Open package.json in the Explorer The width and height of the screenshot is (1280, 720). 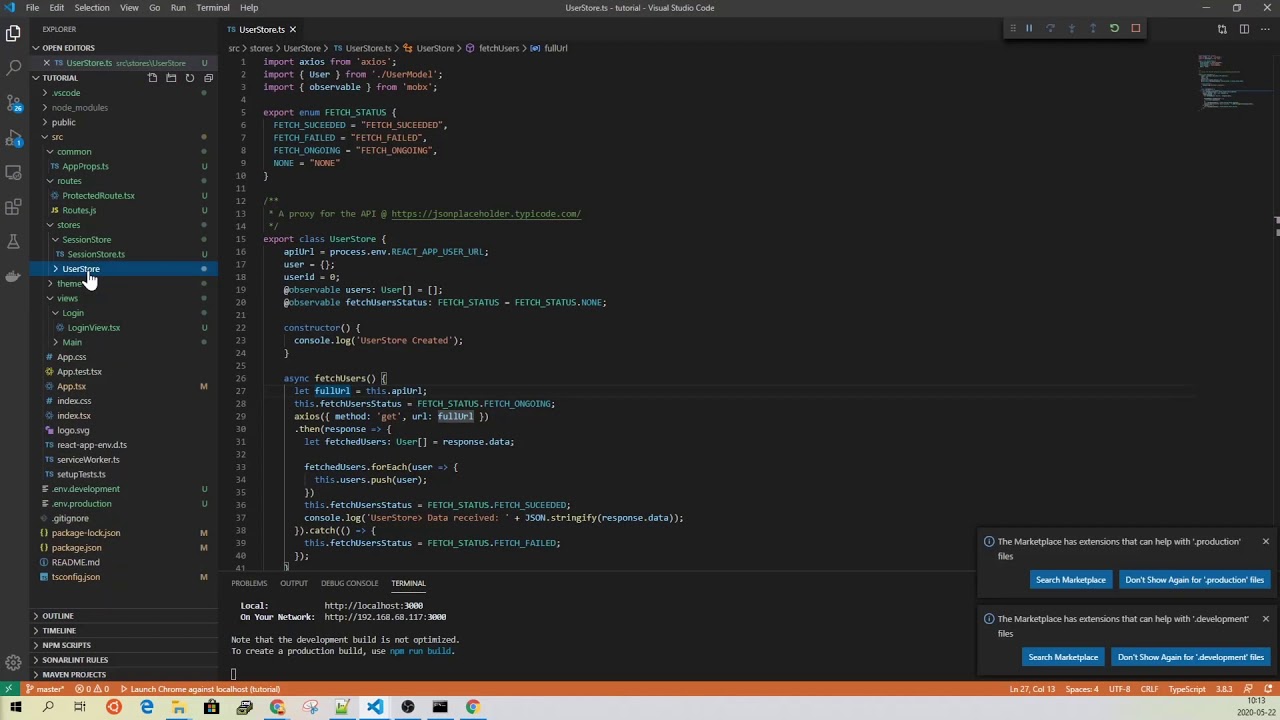[77, 548]
